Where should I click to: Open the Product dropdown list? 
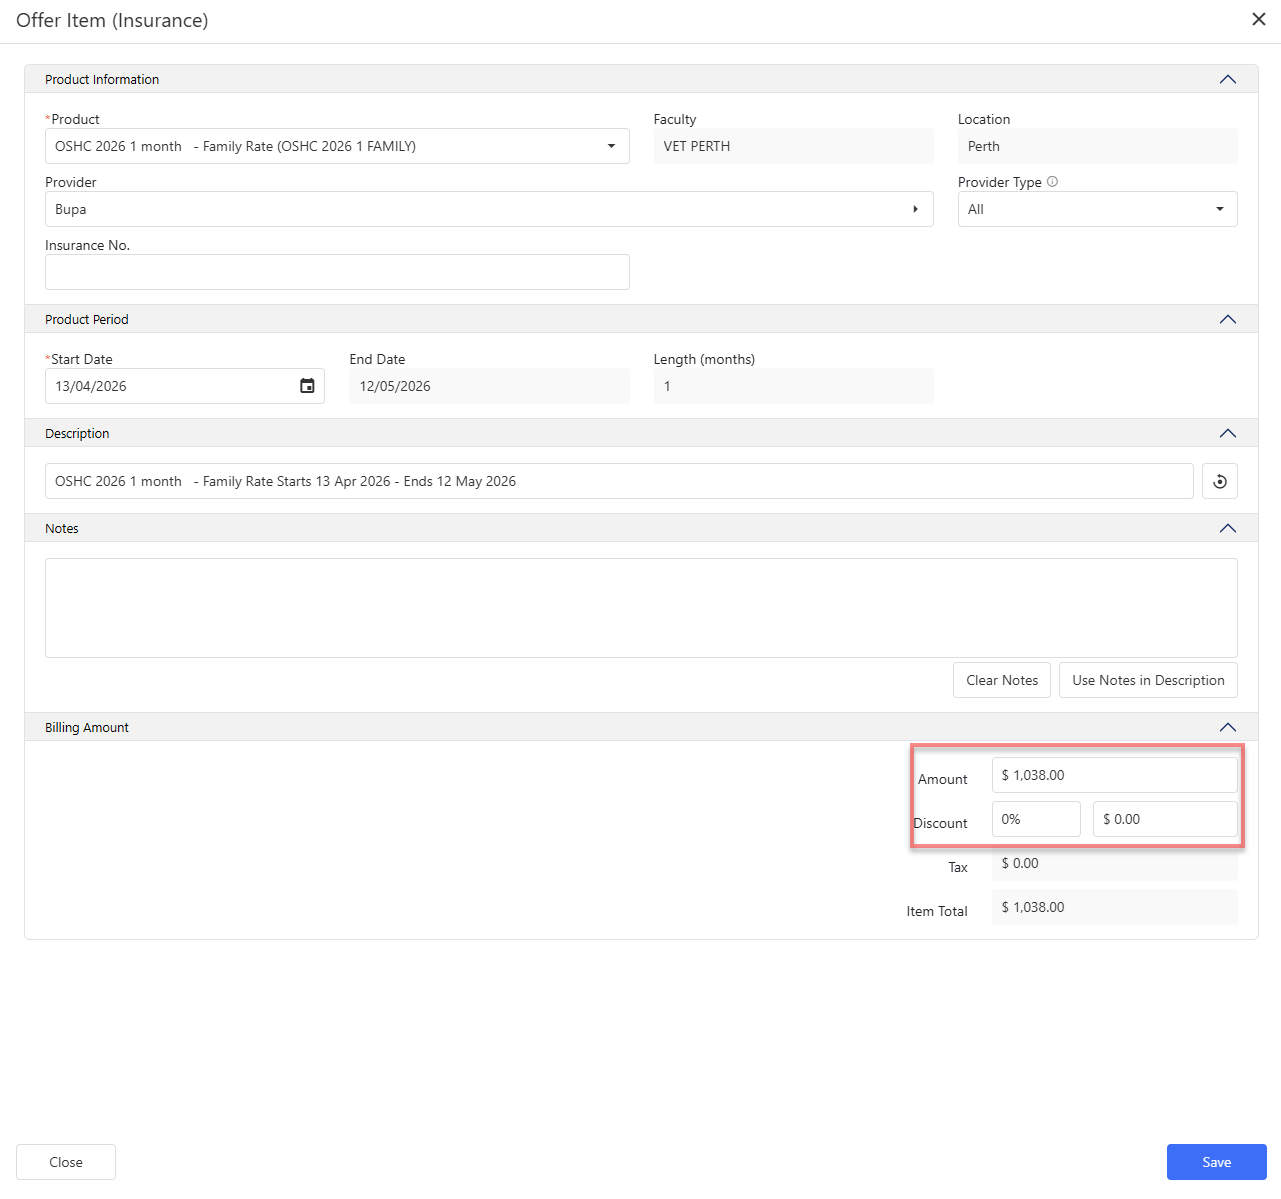[611, 146]
